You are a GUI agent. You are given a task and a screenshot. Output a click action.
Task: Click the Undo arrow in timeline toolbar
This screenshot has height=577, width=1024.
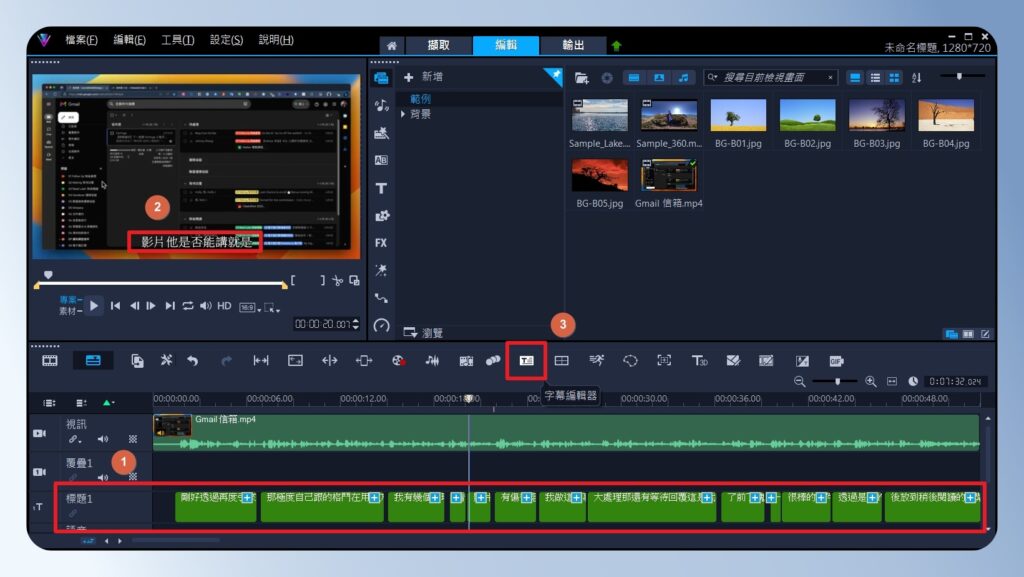pos(193,360)
